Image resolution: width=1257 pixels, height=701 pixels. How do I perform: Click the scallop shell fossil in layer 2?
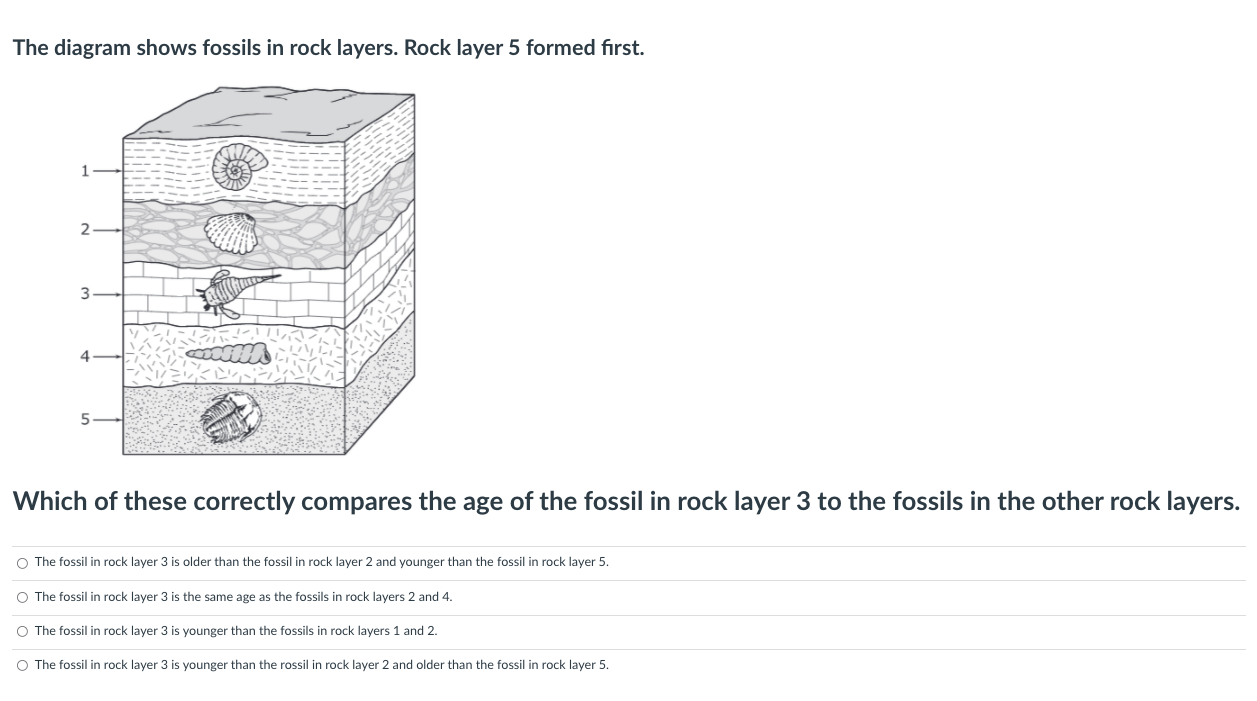click(x=231, y=232)
